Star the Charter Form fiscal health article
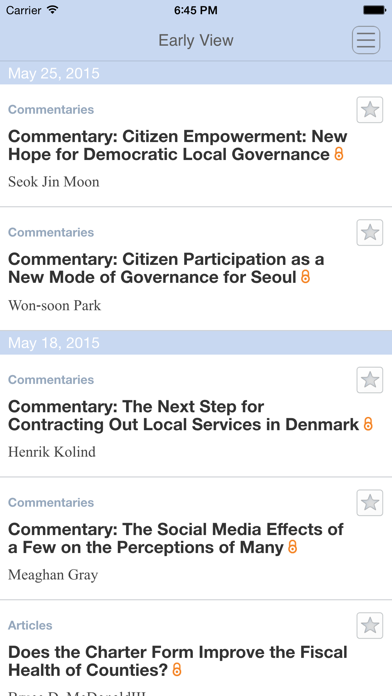The height and width of the screenshot is (696, 392). [369, 626]
